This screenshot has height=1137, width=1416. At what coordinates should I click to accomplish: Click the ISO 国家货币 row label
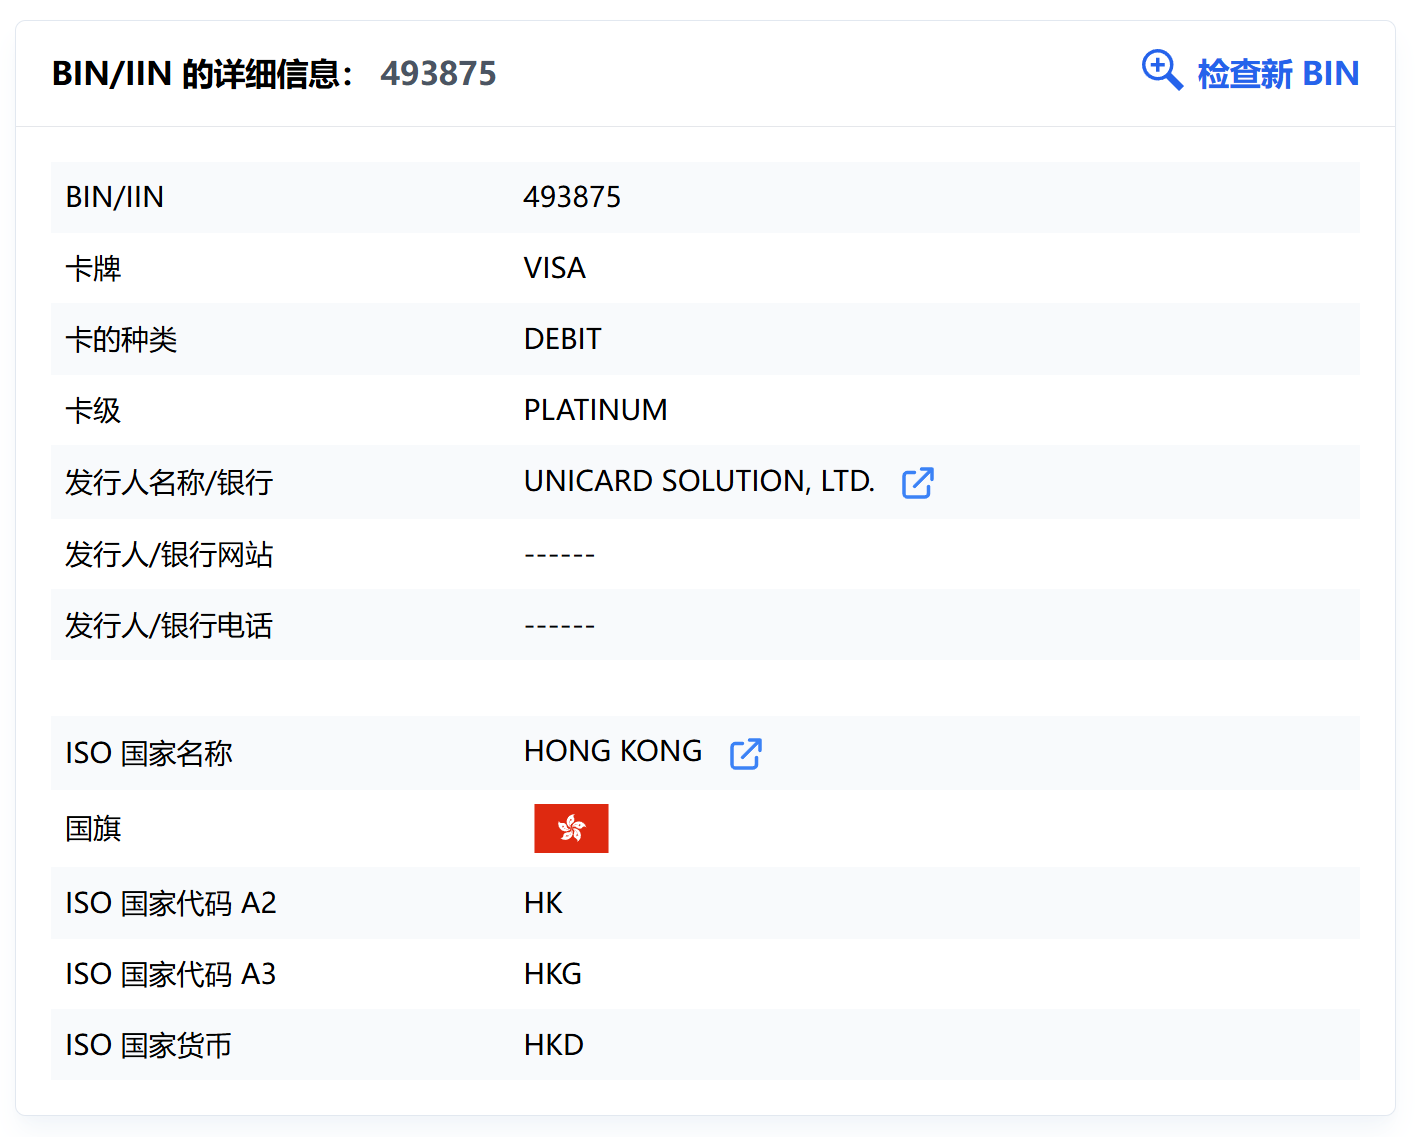[148, 1045]
